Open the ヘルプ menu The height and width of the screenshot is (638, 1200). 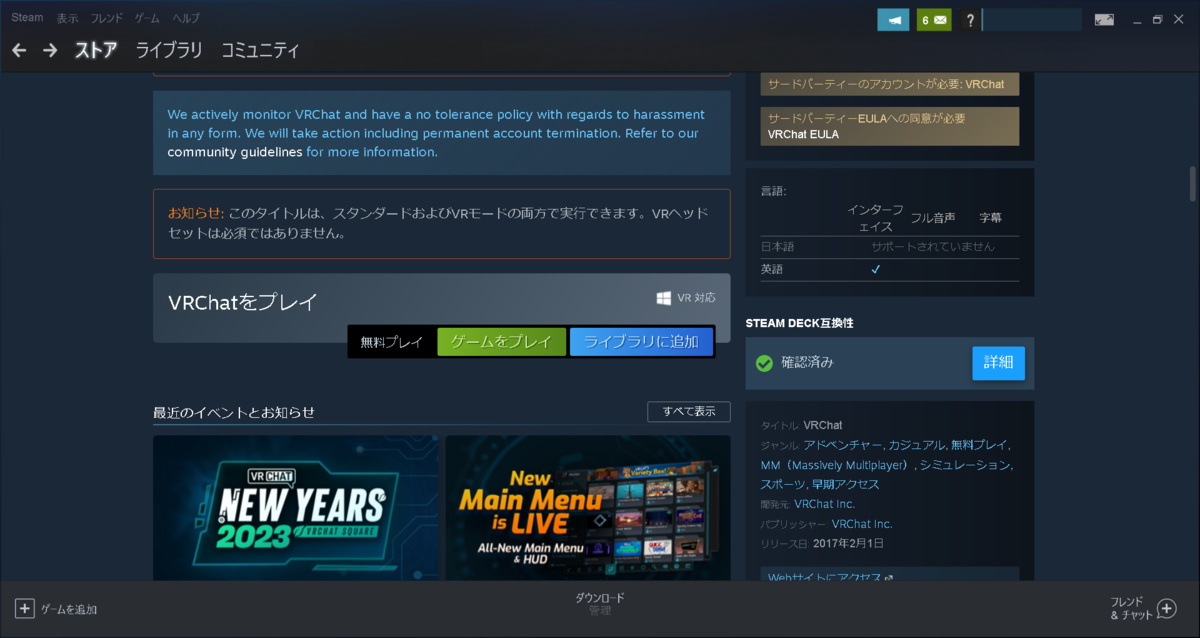point(186,18)
